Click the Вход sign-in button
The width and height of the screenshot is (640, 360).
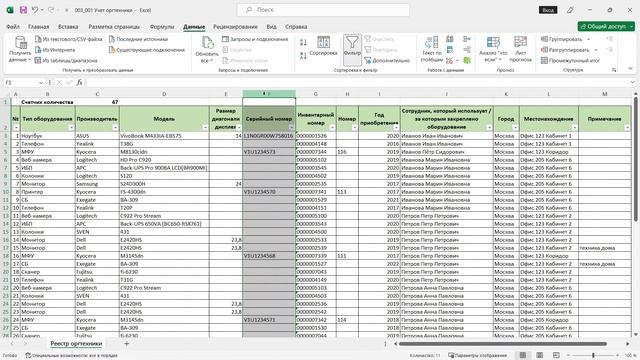click(x=548, y=10)
